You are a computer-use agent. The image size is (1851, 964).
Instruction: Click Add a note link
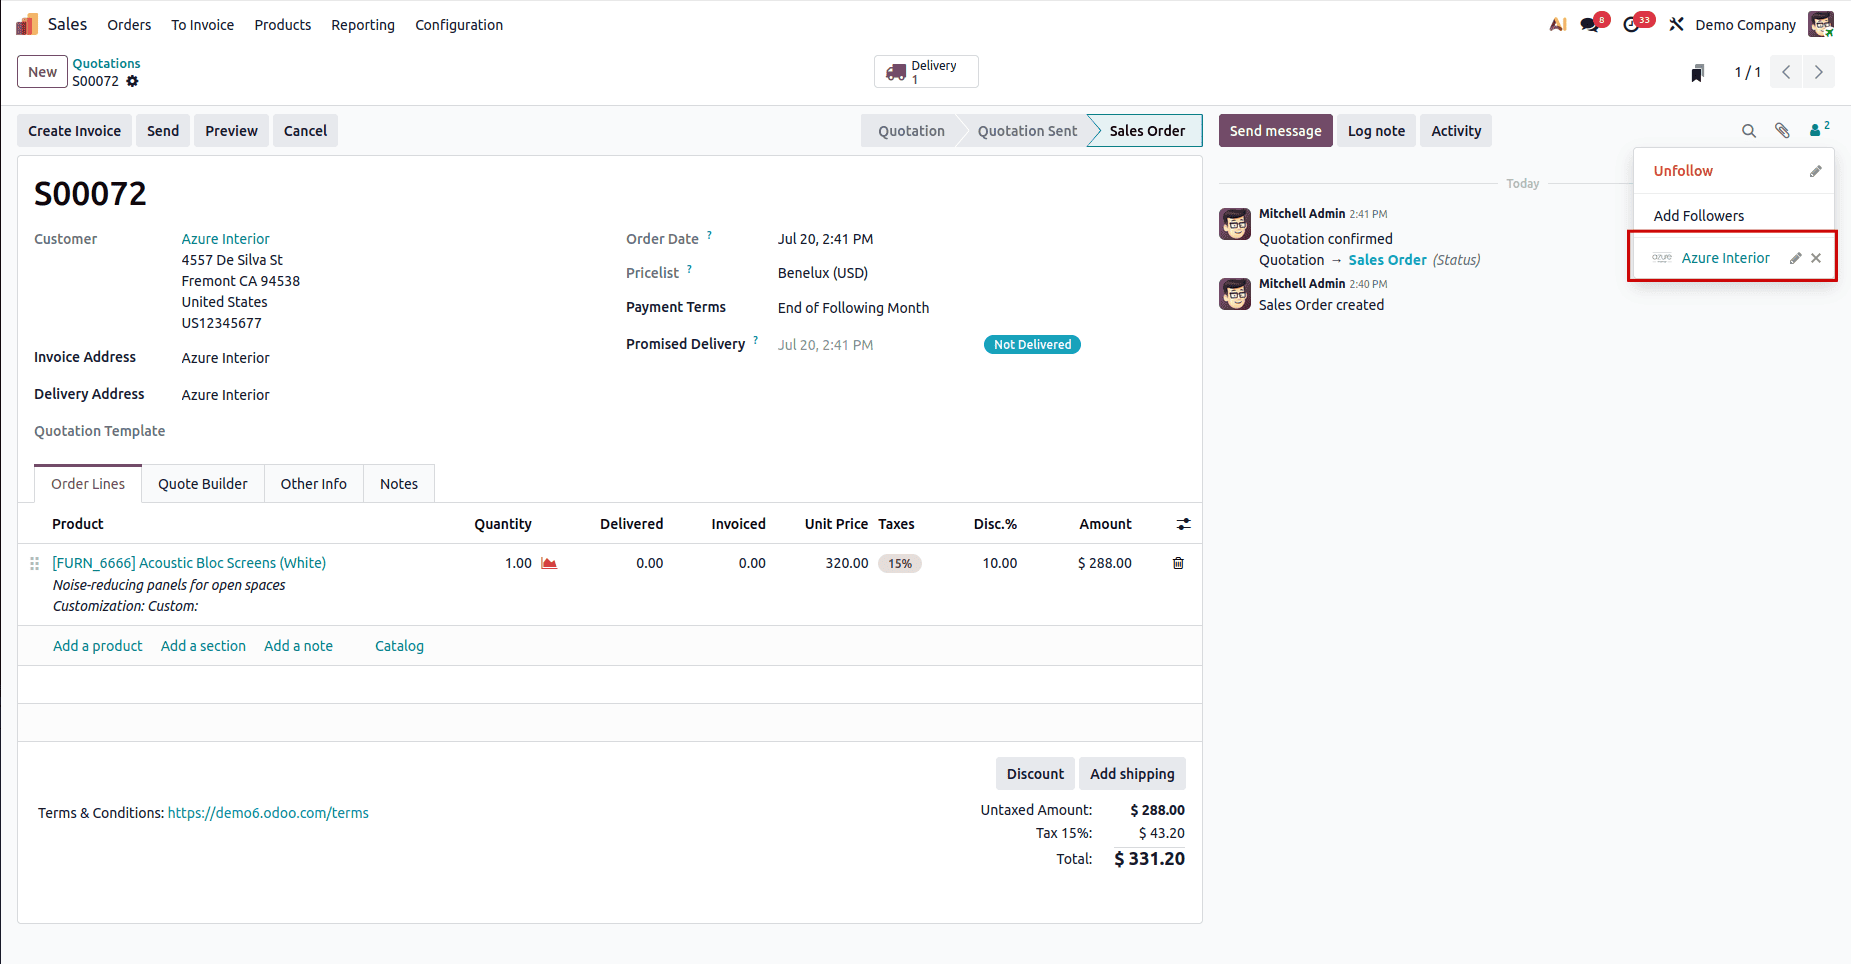click(298, 646)
